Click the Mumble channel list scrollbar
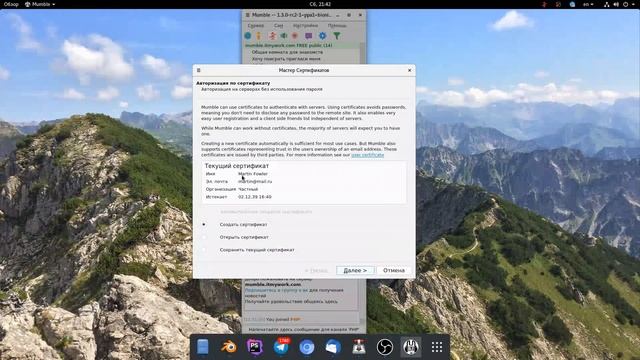 click(362, 53)
